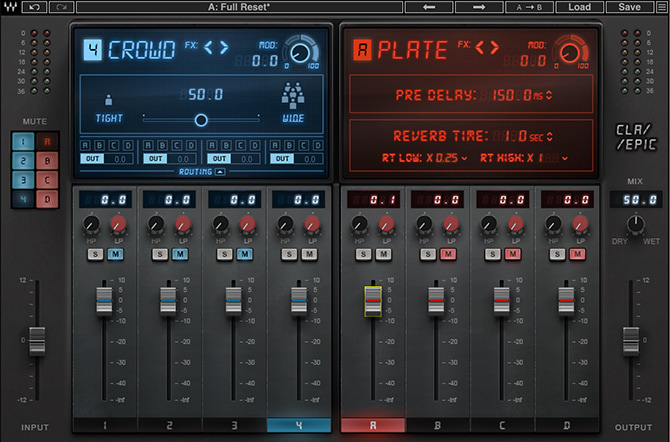Click the Wide crowd icon
670x442 pixels.
click(x=293, y=95)
